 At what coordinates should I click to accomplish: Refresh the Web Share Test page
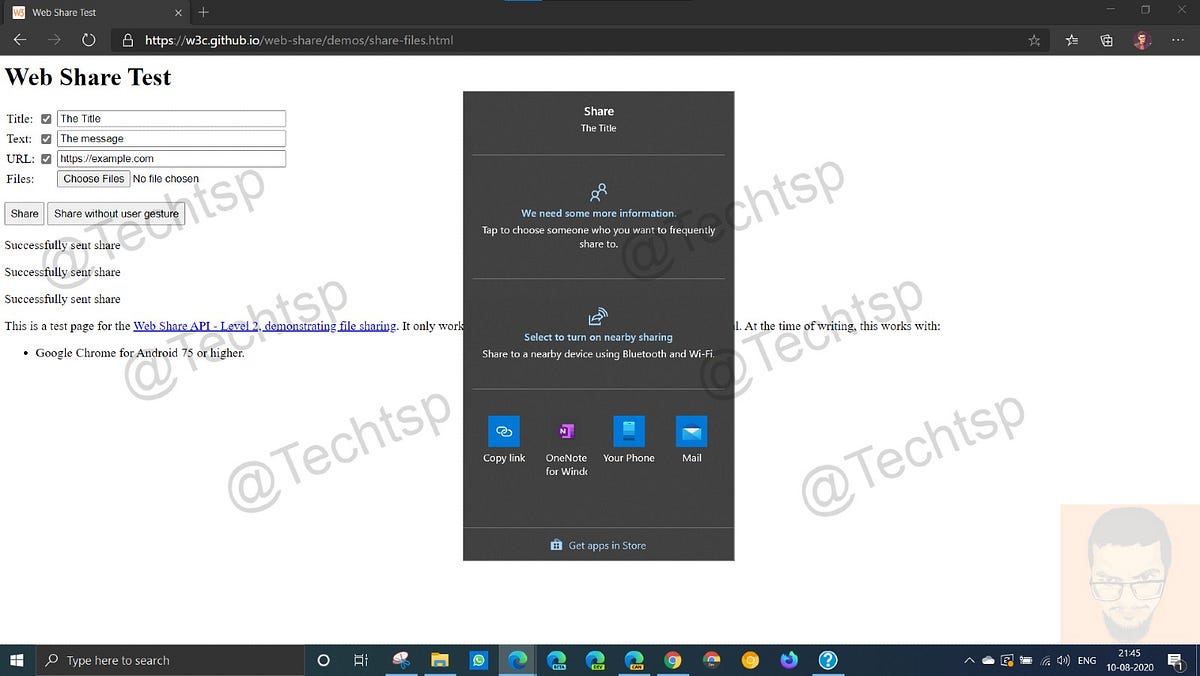(89, 40)
